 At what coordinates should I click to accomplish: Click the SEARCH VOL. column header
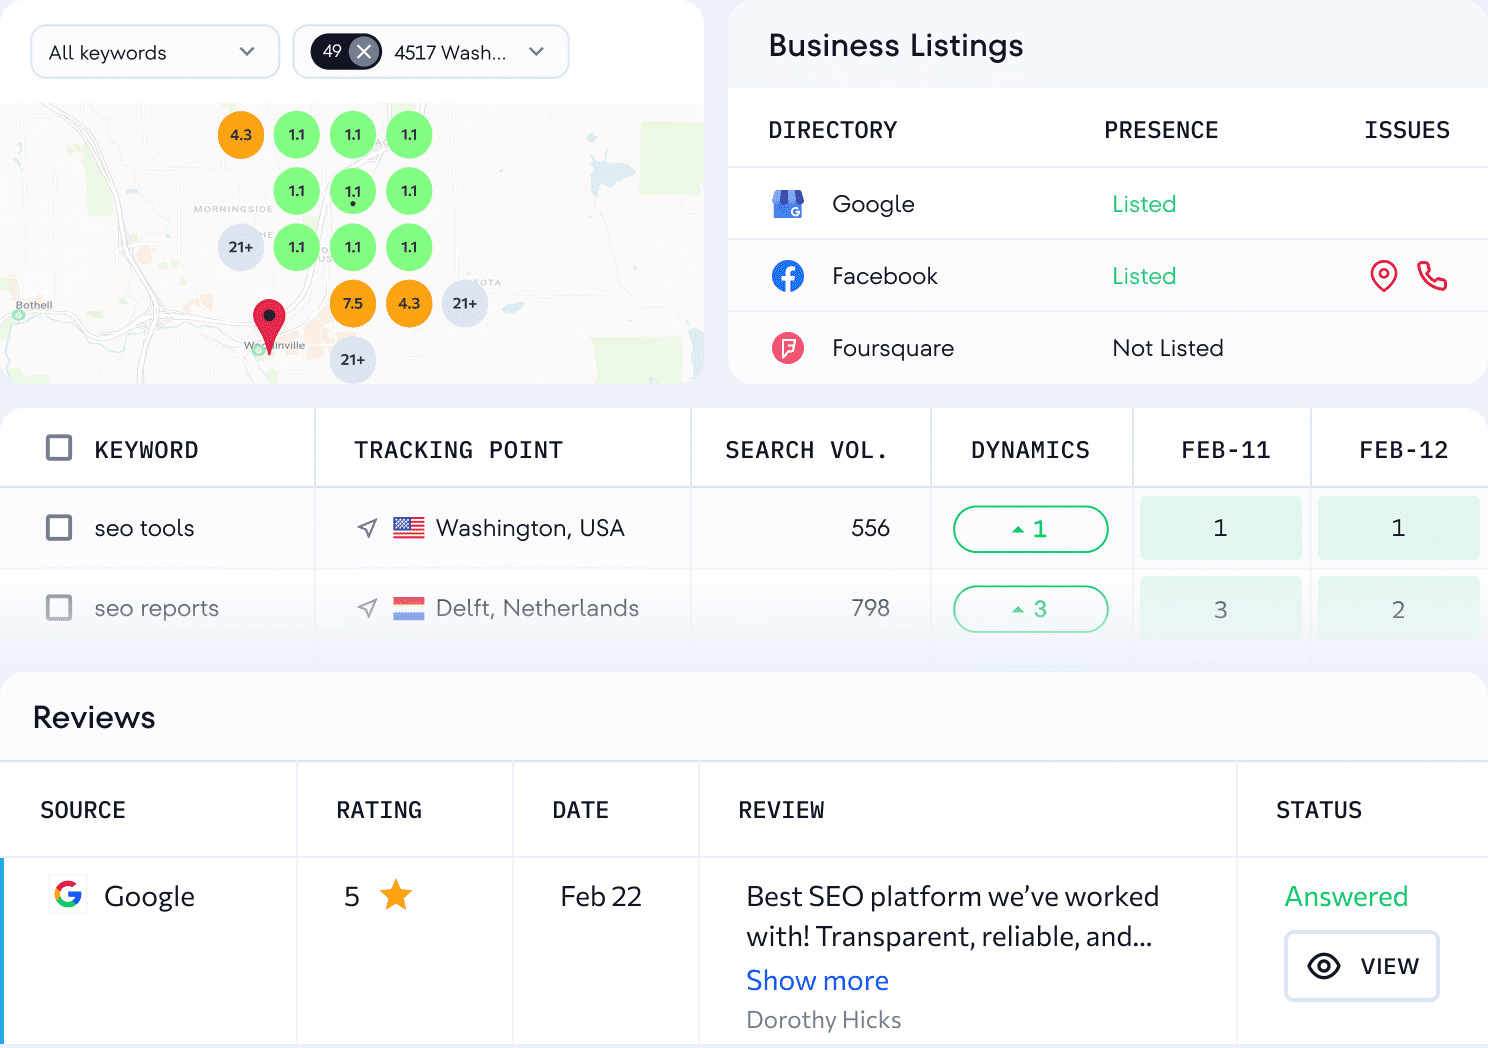tap(806, 450)
